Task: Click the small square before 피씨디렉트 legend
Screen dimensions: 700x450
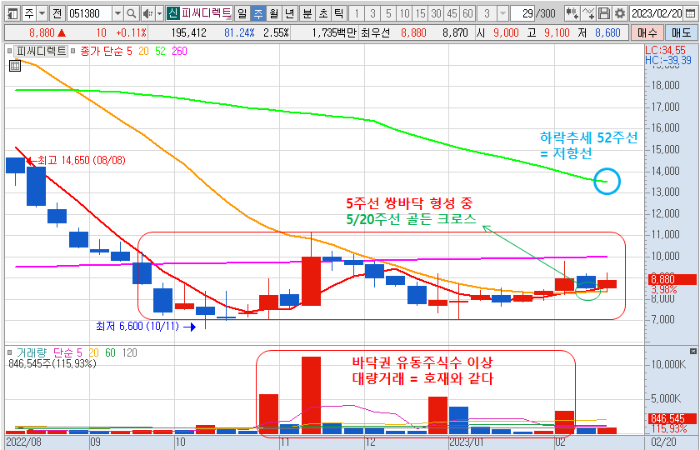Action: click(10, 51)
